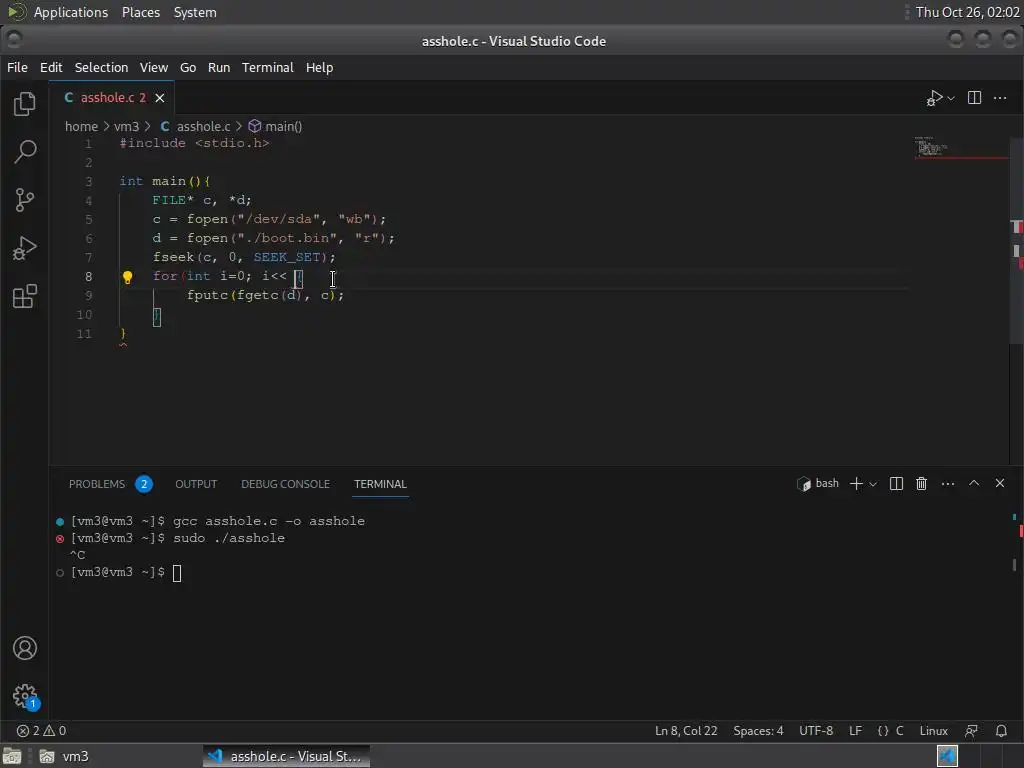Click 'Spaces: 4' indentation setting
1024x768 pixels.
click(758, 731)
